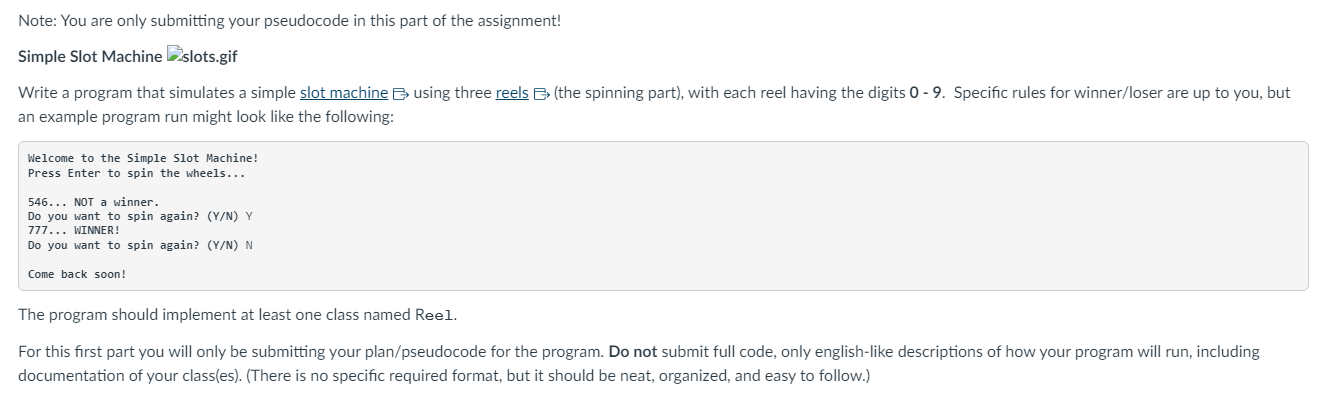The width and height of the screenshot is (1329, 409).
Task: Follow the reels hyperlink
Action: click(x=513, y=92)
